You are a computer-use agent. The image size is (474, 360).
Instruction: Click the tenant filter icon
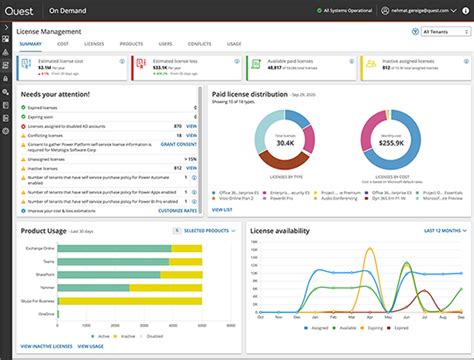tap(415, 32)
